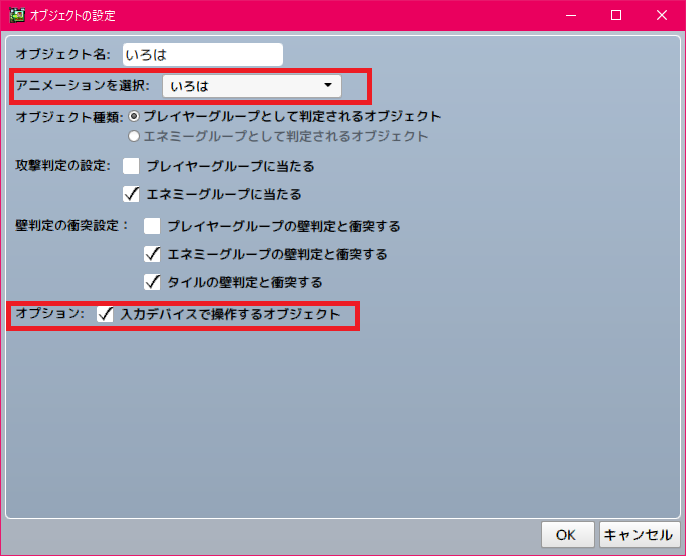Uncheck エネミーグループに当たる checkbox

(x=131, y=194)
